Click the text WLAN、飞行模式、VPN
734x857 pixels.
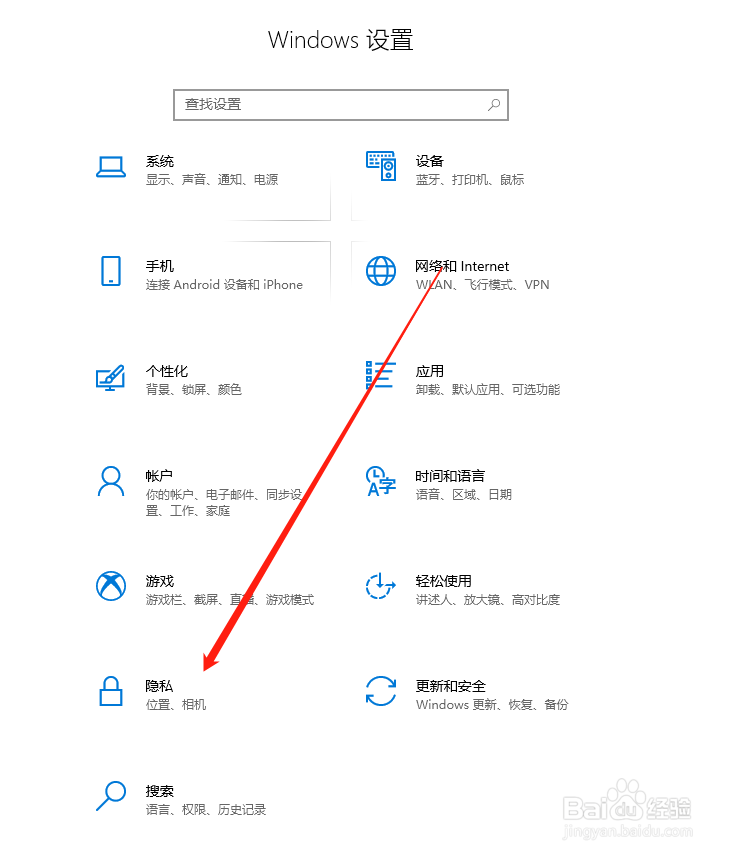click(483, 285)
